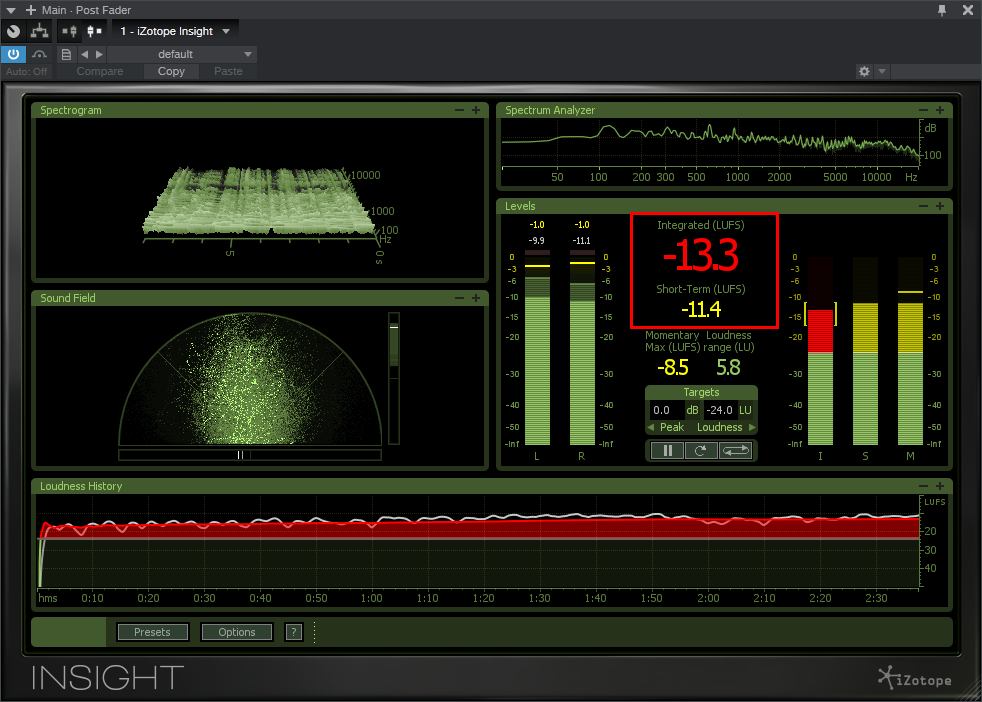
Task: Open the help question mark button
Action: coord(294,632)
